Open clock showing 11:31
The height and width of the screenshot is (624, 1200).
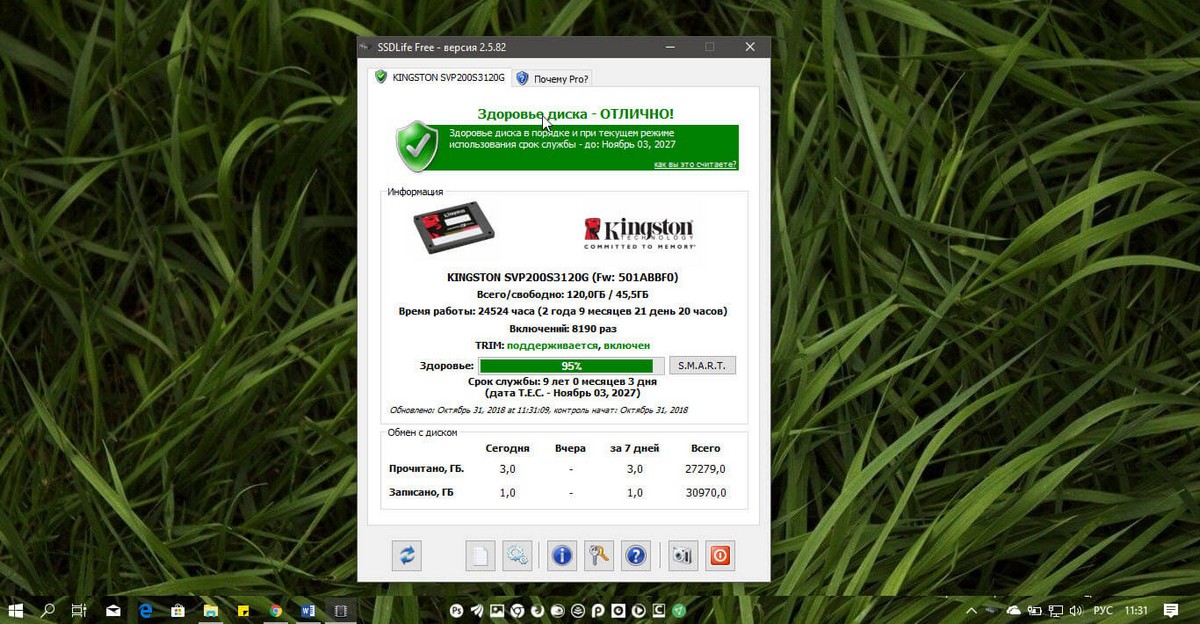click(x=1136, y=609)
